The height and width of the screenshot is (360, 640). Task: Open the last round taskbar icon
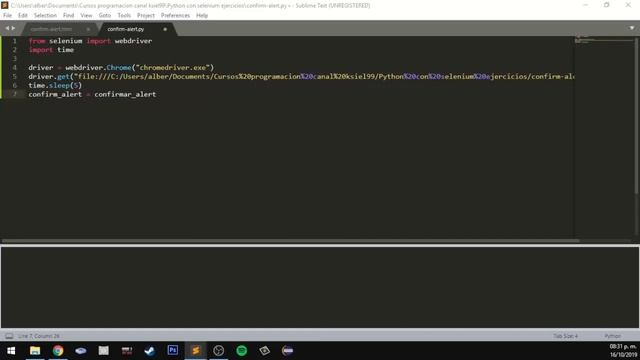point(287,351)
